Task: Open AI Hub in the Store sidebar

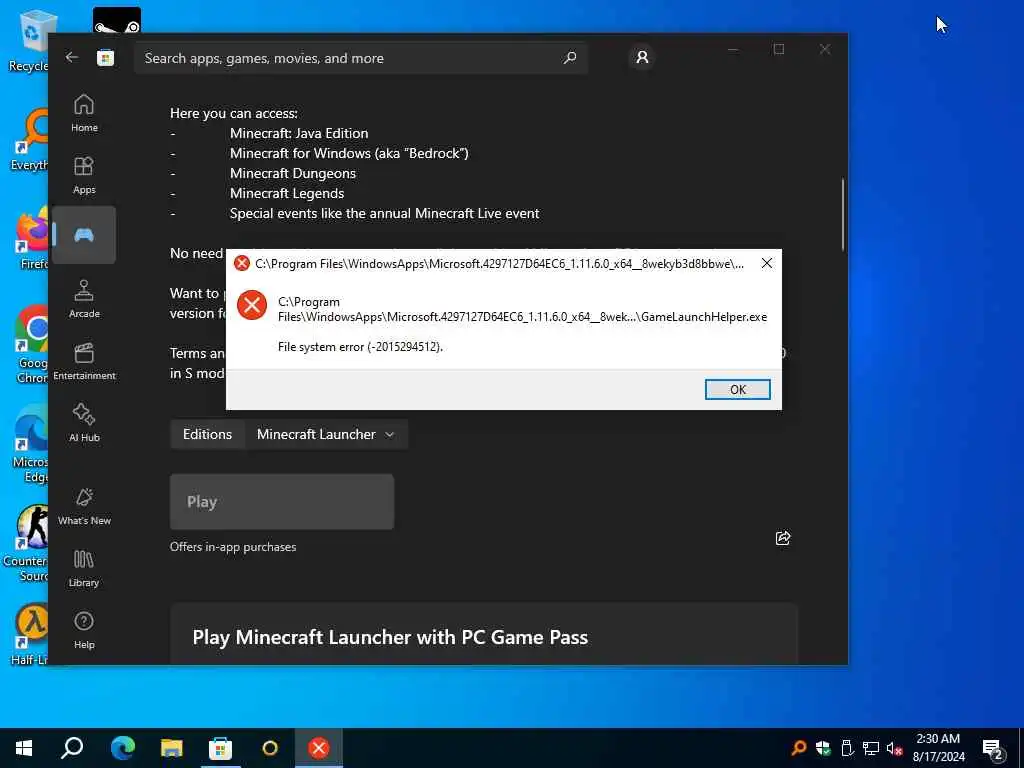Action: click(84, 423)
